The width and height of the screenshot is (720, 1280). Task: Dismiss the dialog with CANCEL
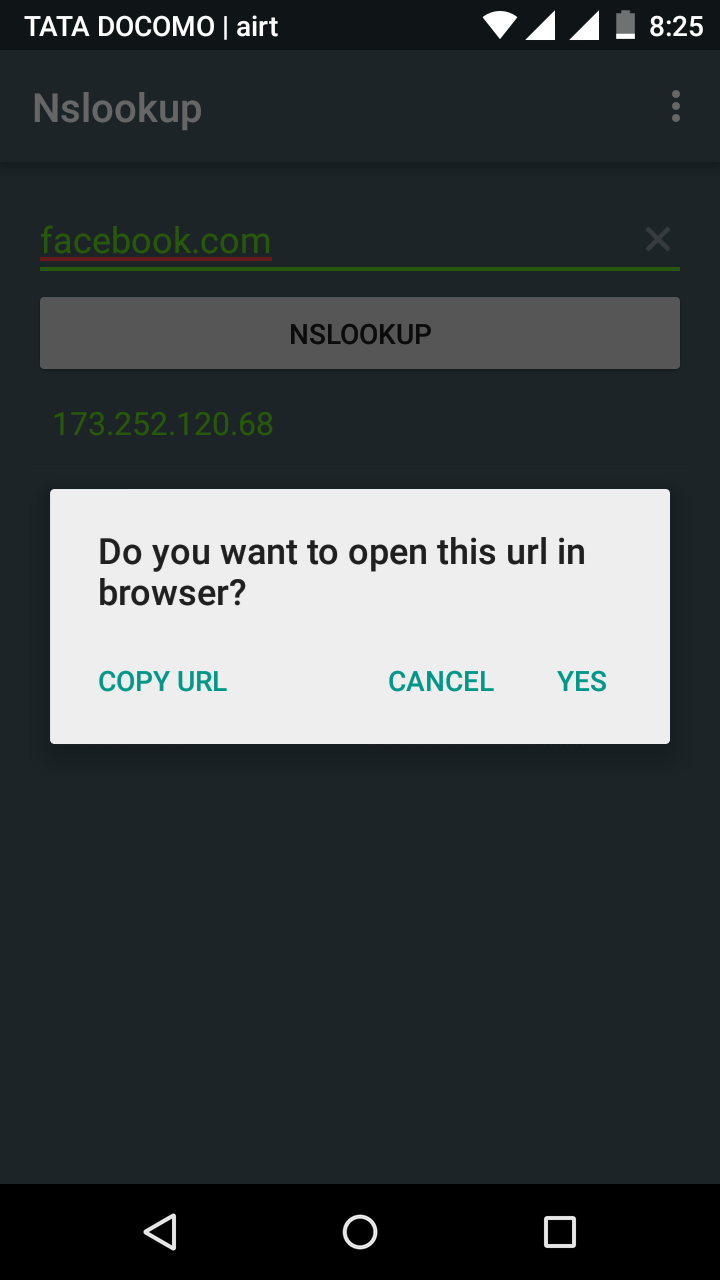tap(441, 681)
